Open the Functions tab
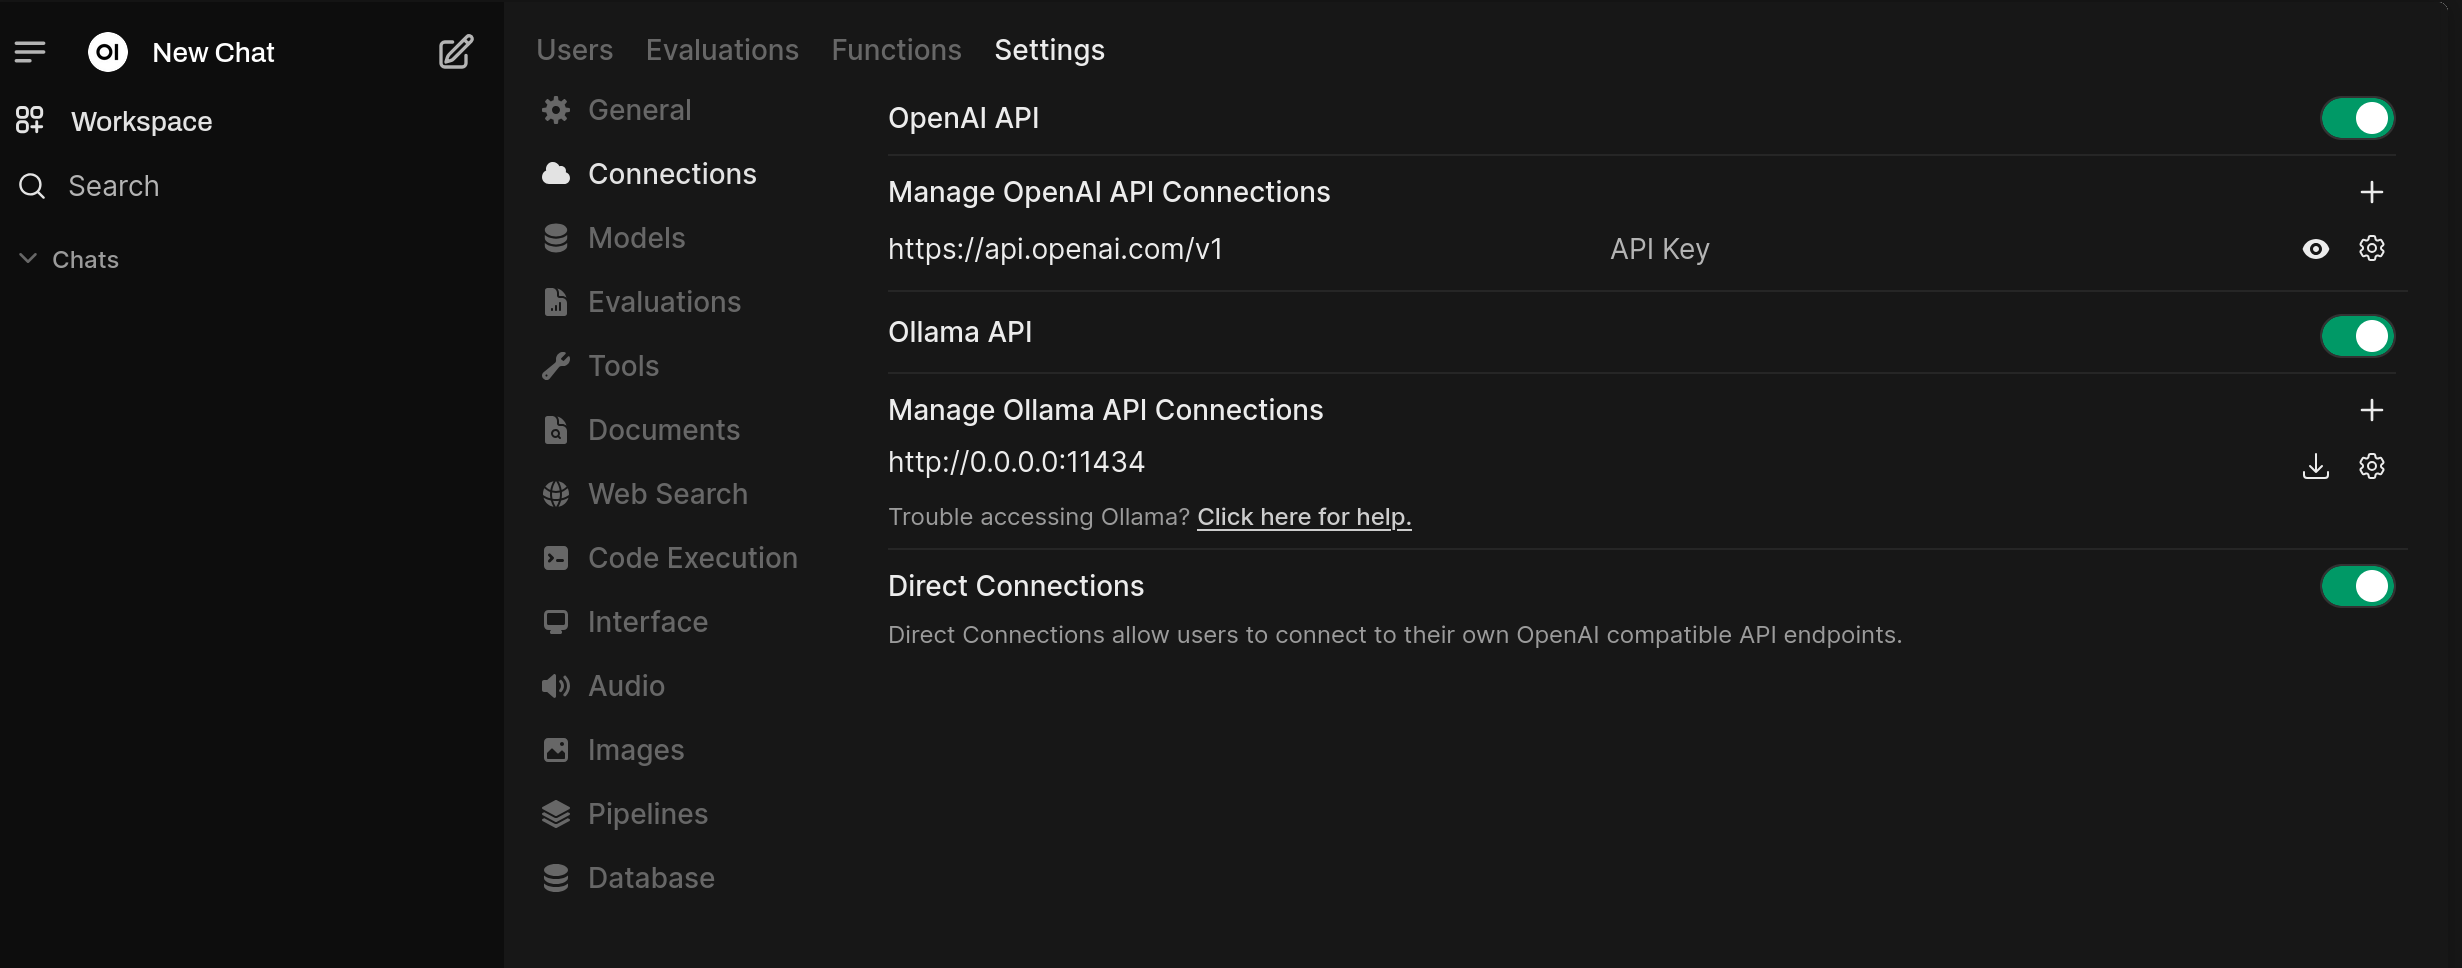 [896, 50]
